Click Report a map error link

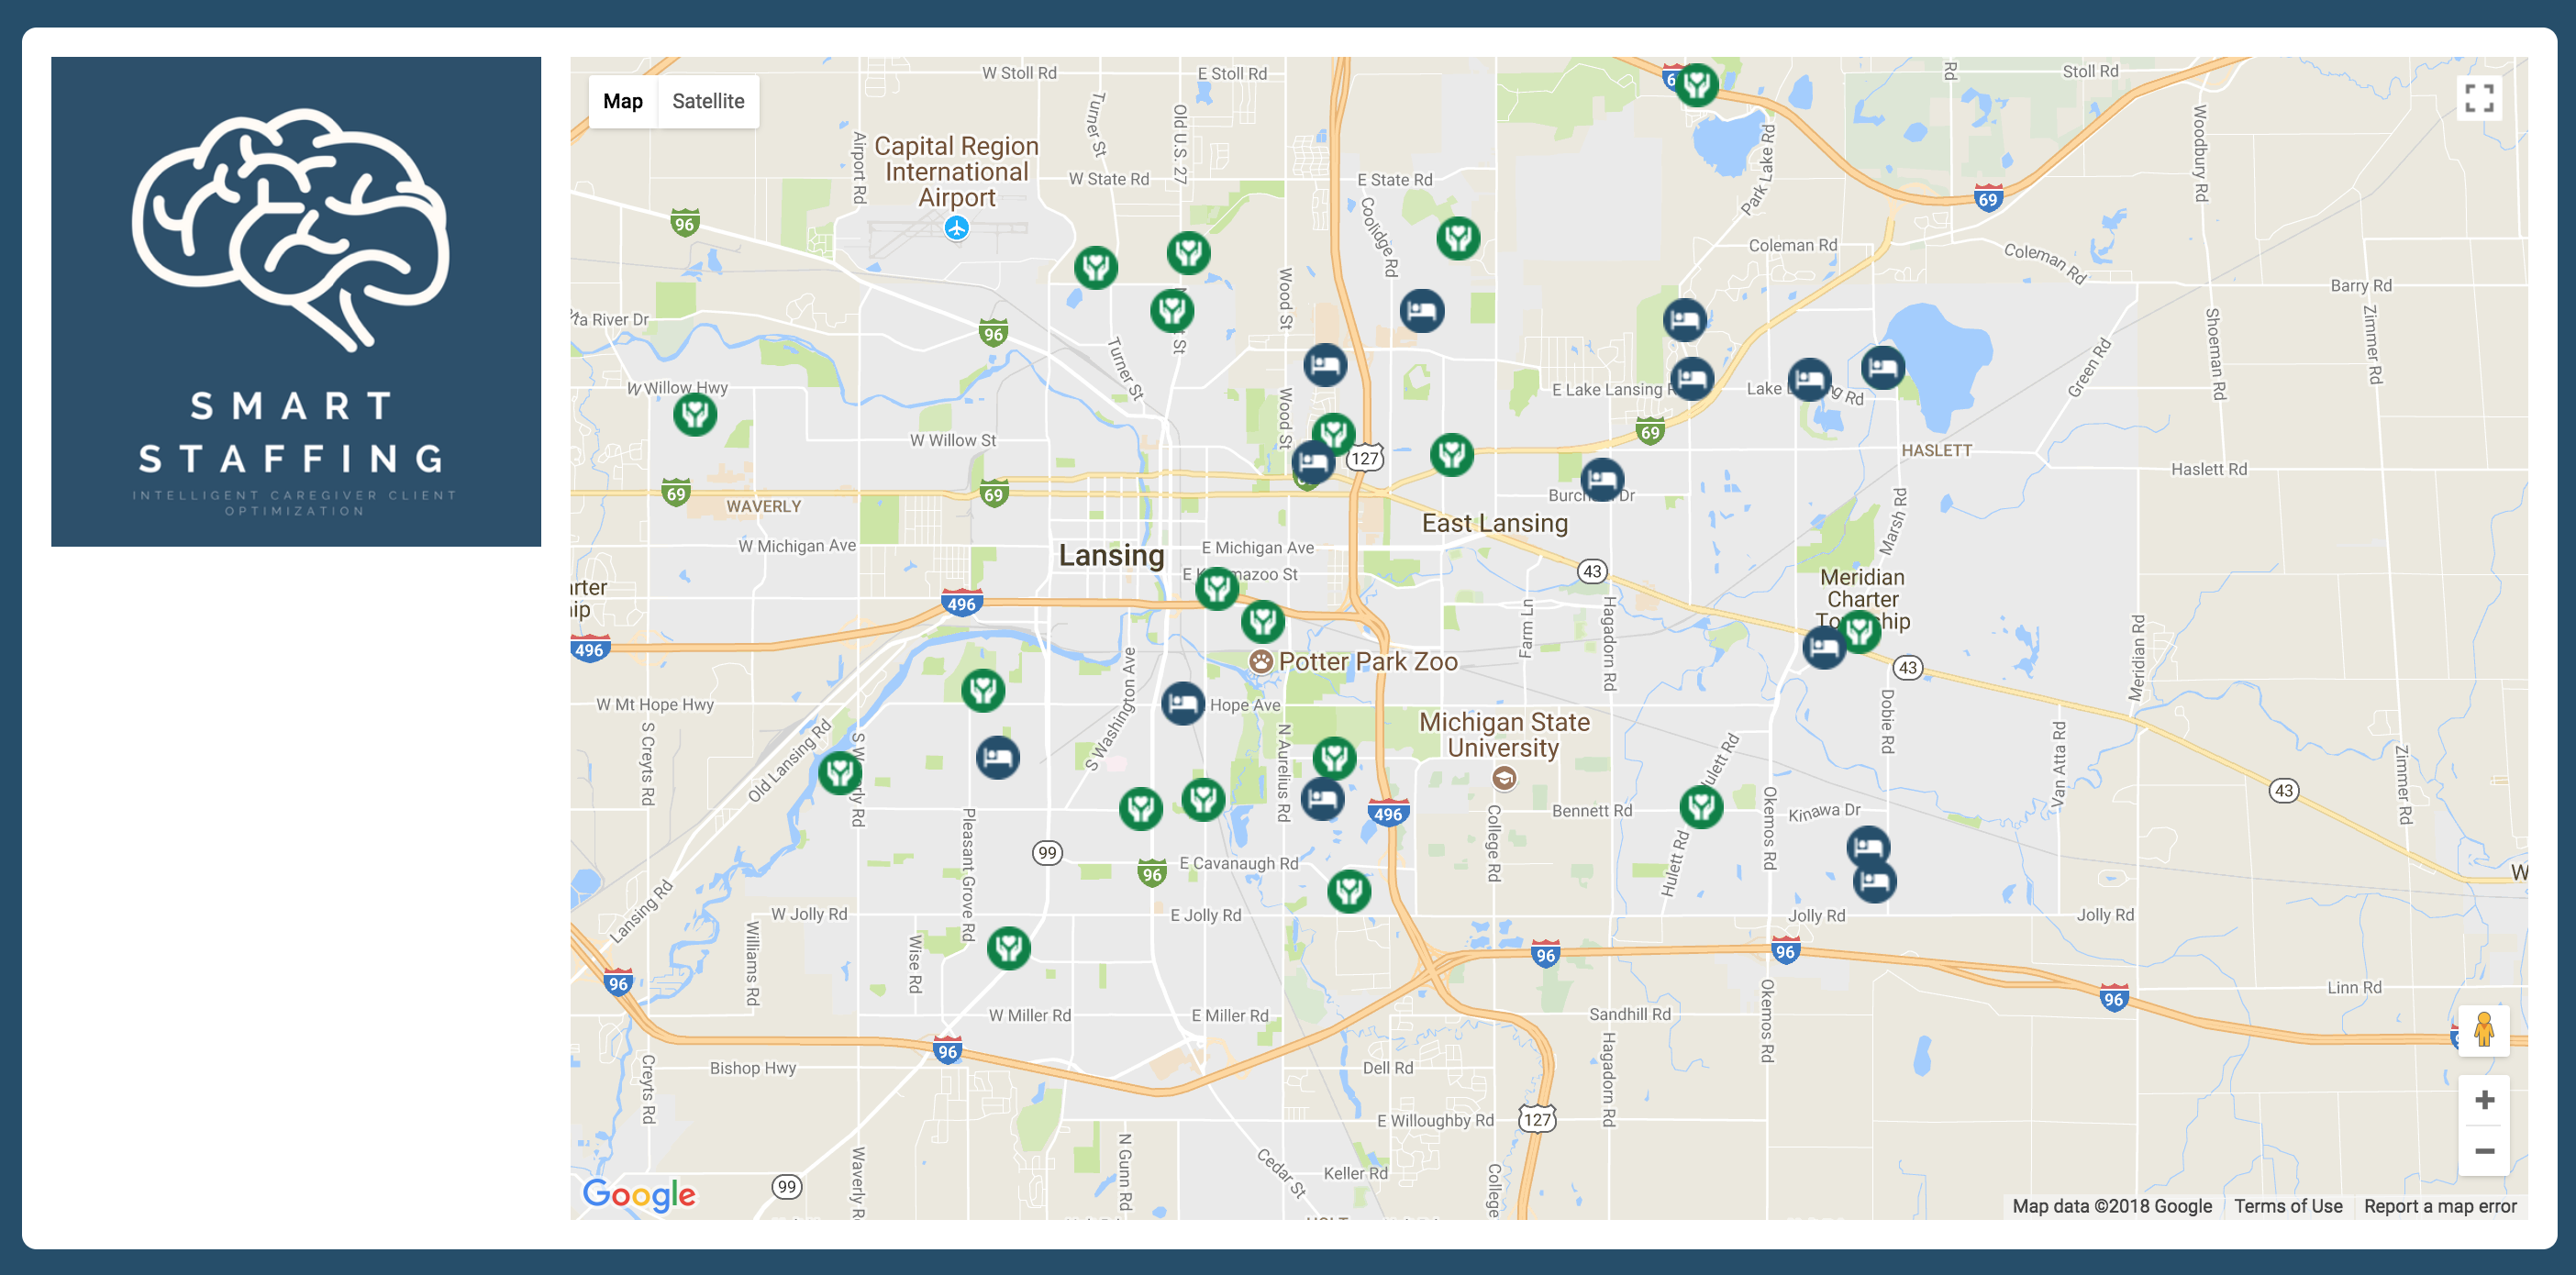click(2440, 1206)
